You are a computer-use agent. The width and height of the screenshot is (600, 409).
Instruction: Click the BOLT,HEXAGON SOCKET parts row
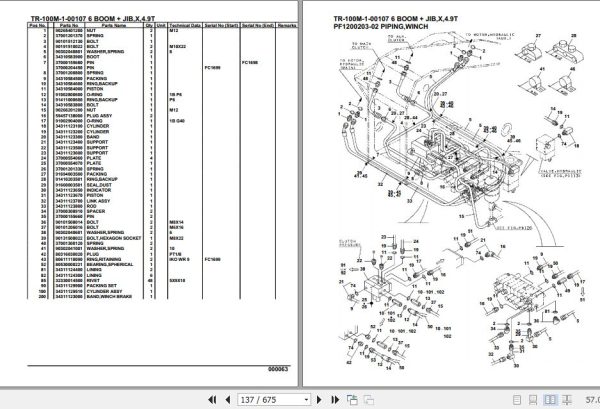point(162,238)
